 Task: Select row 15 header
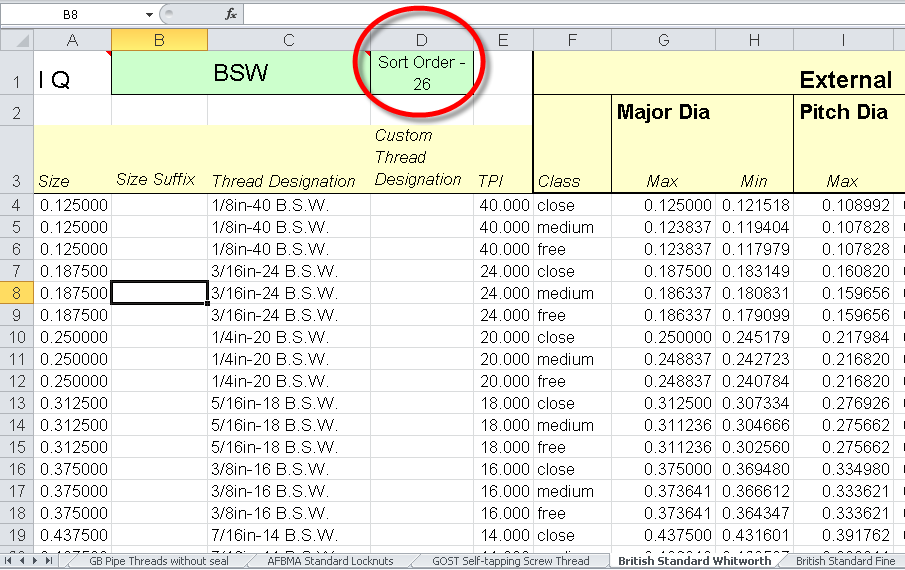(x=17, y=447)
